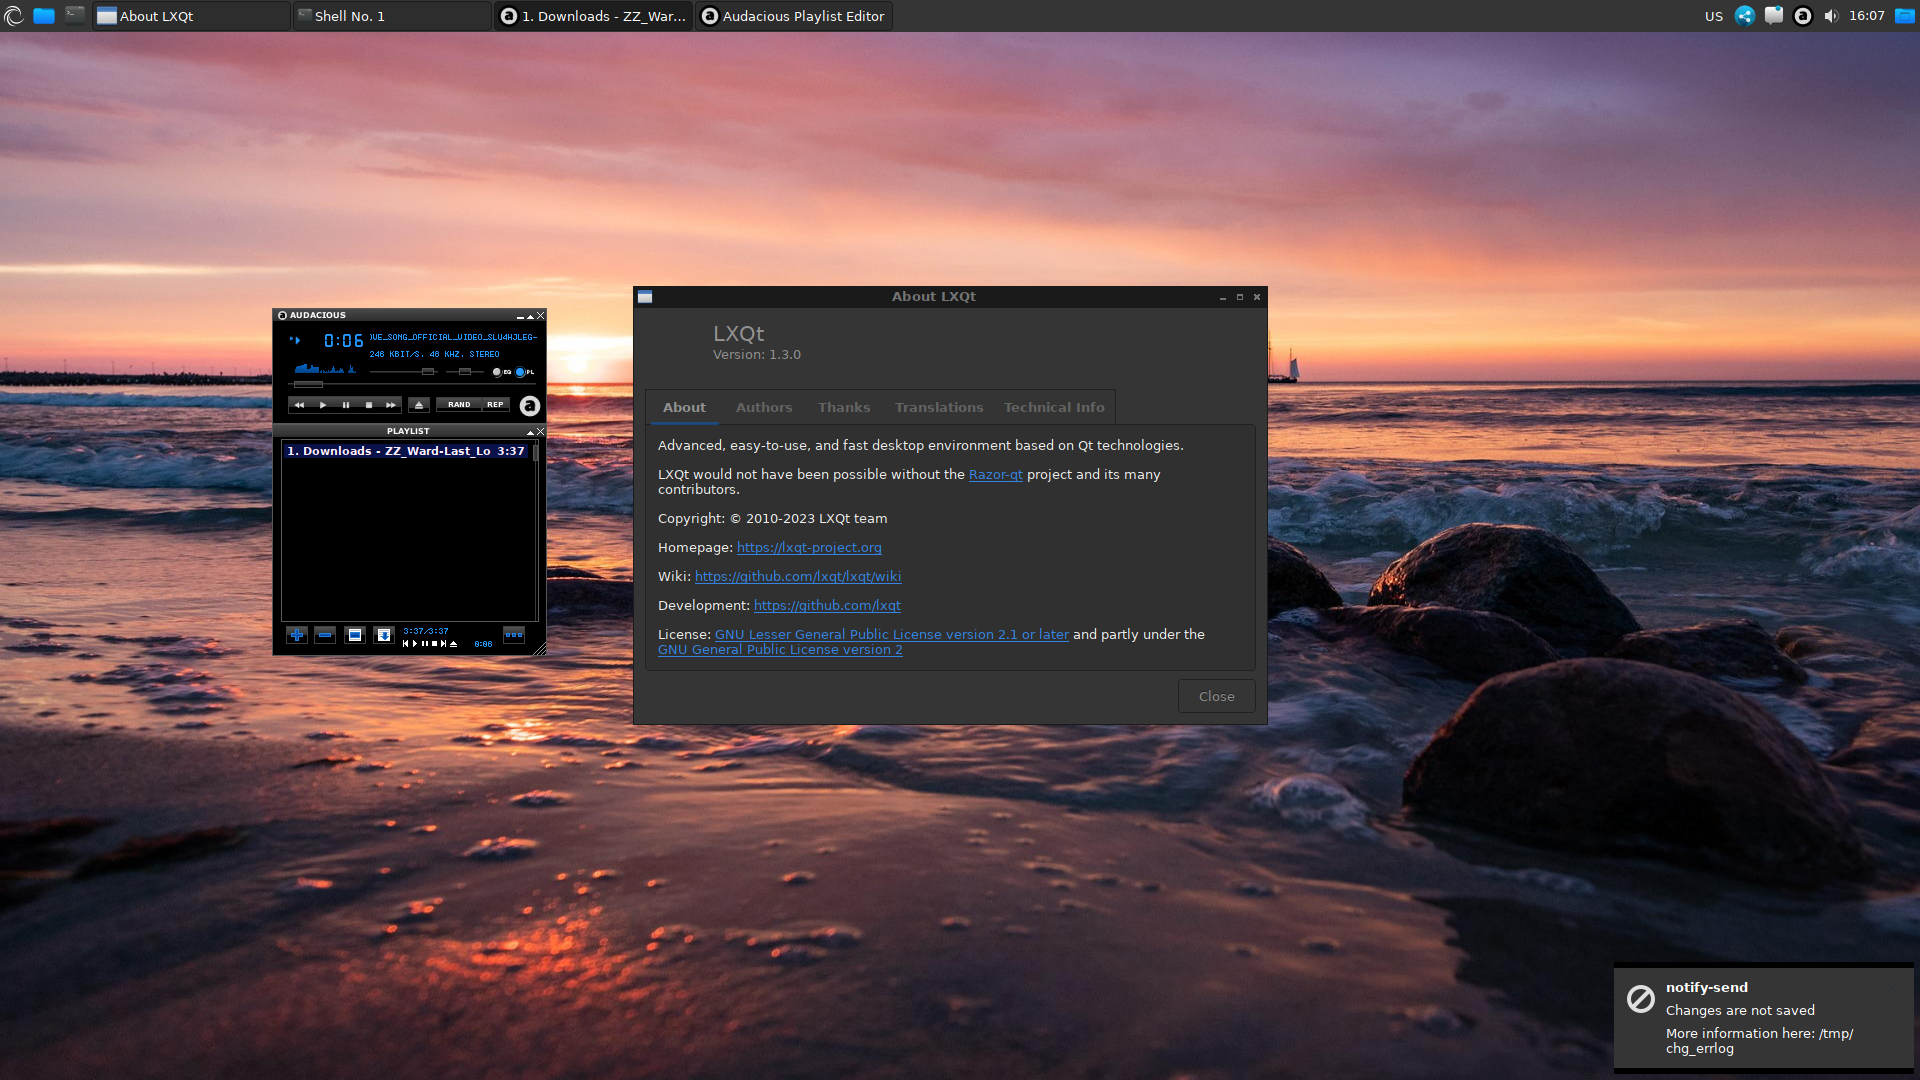Click the Select-all button in playlist footer
Screen dimensions: 1920x1080
(x=355, y=635)
